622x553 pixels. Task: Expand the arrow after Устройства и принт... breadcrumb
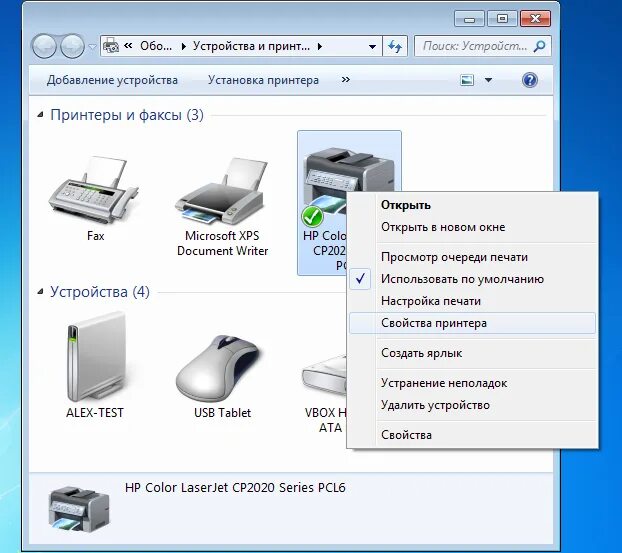click(320, 46)
